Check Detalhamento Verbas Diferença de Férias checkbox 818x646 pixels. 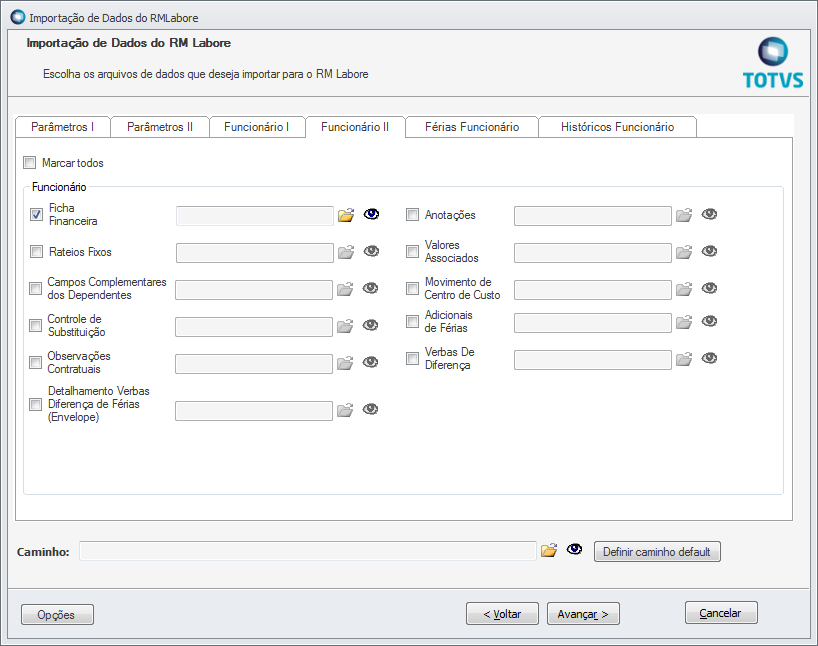point(35,404)
